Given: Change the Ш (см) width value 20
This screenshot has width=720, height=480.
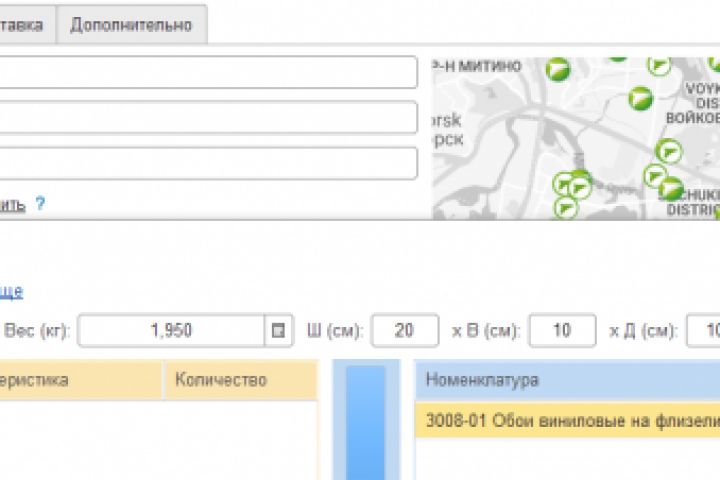Looking at the screenshot, I should [405, 331].
